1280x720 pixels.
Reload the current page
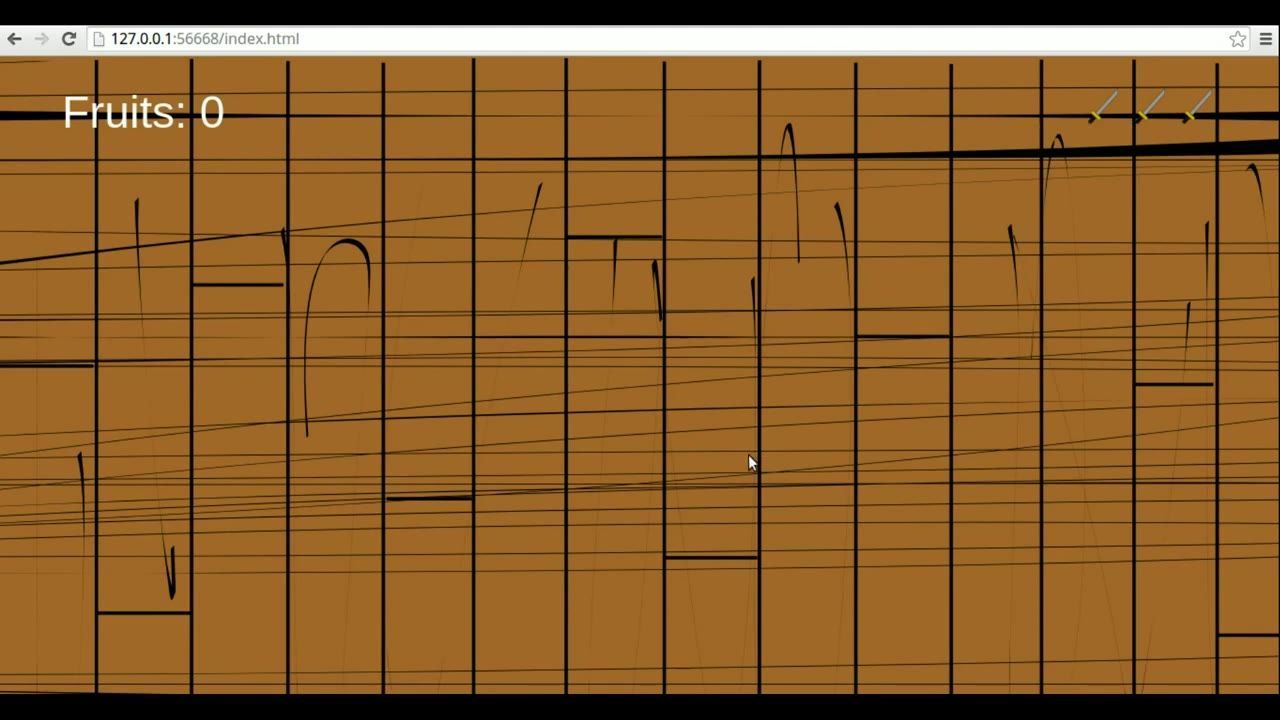68,39
